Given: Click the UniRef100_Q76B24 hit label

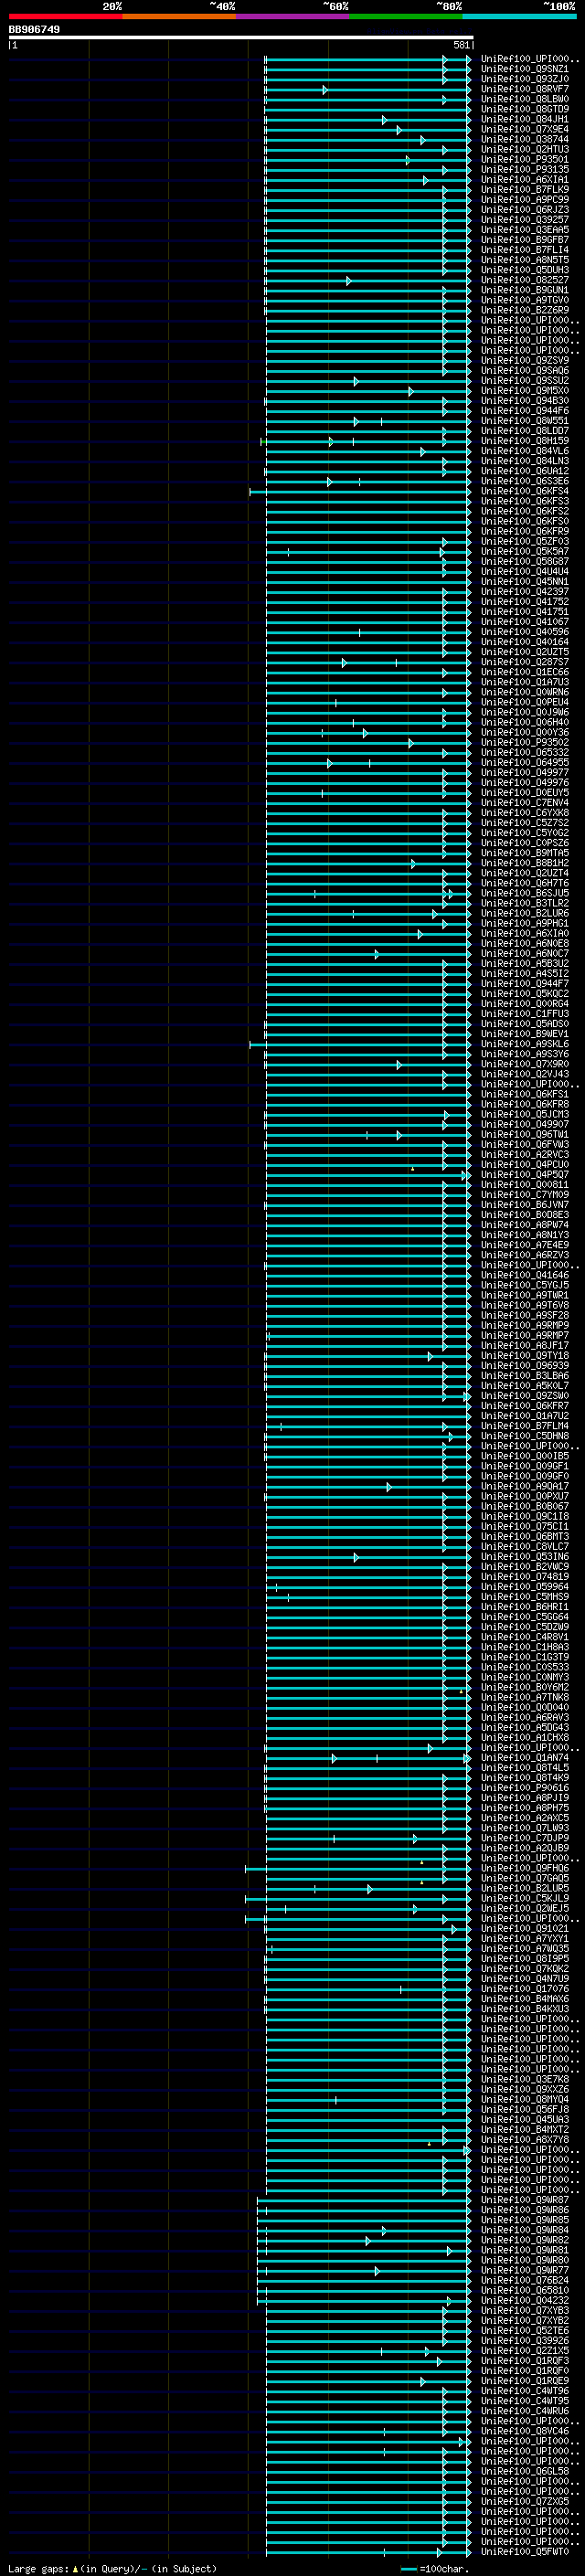Looking at the screenshot, I should (x=525, y=2281).
